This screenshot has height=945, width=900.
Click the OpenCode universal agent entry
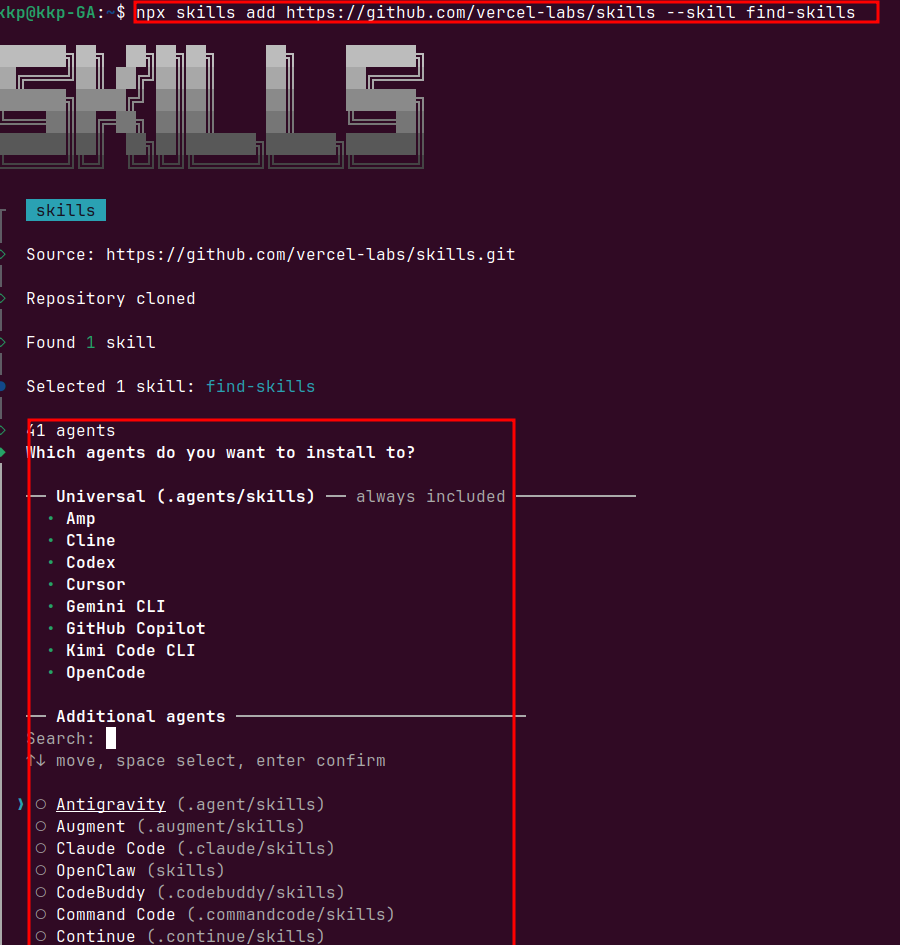coord(106,672)
